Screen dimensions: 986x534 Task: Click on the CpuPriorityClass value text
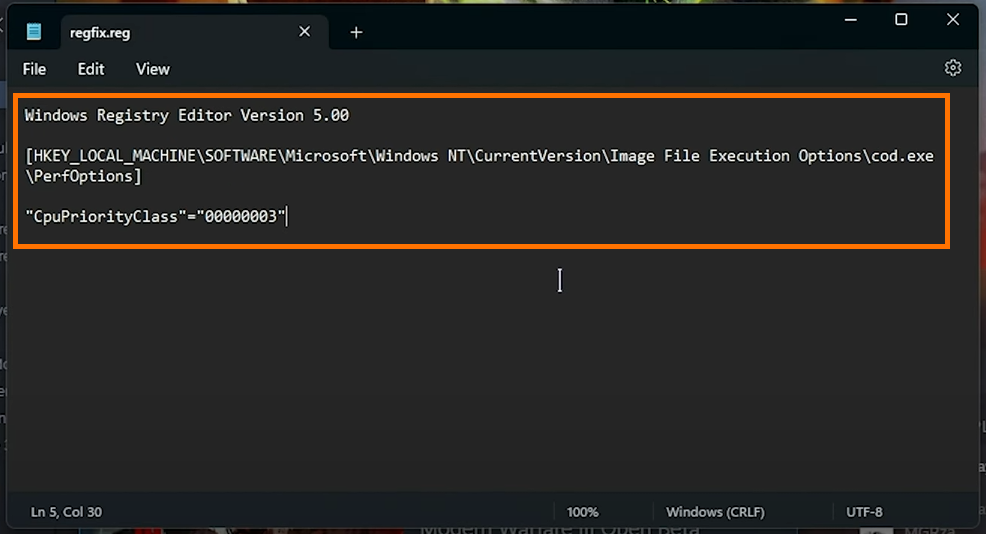155,216
